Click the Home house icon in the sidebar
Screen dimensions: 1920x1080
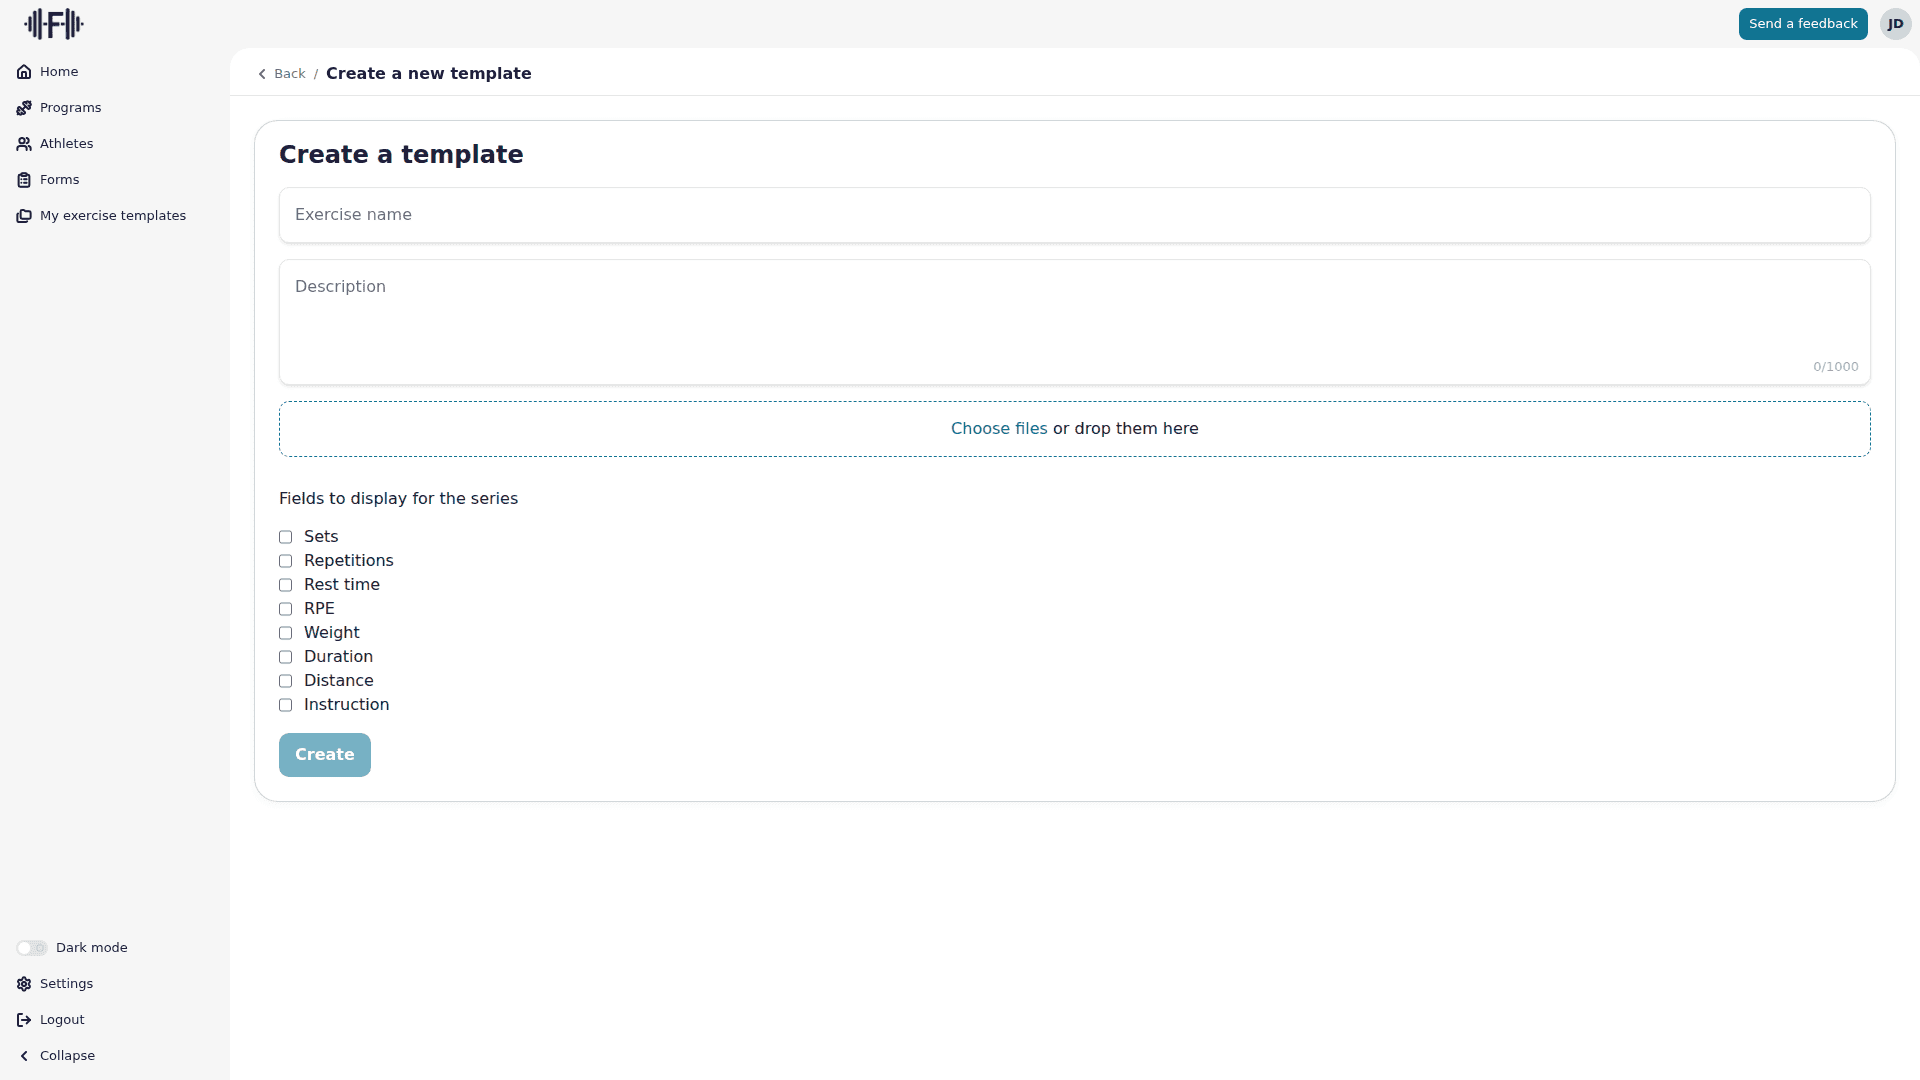tap(24, 72)
